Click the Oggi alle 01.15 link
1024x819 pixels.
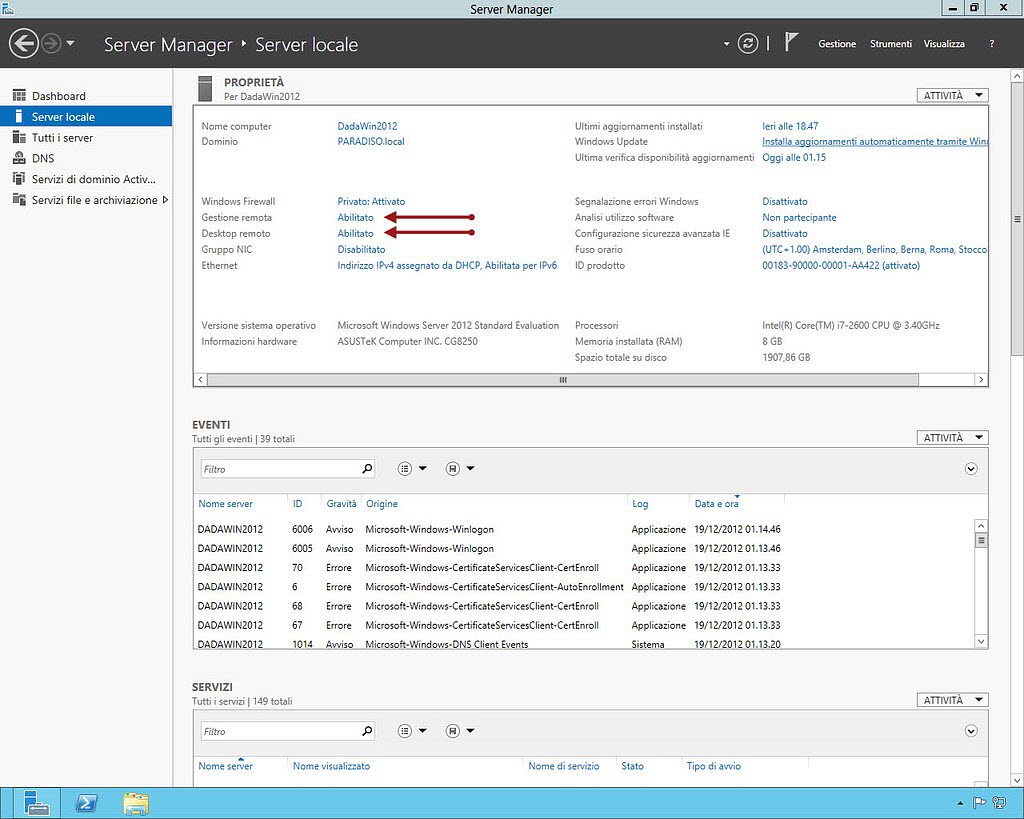coord(794,157)
